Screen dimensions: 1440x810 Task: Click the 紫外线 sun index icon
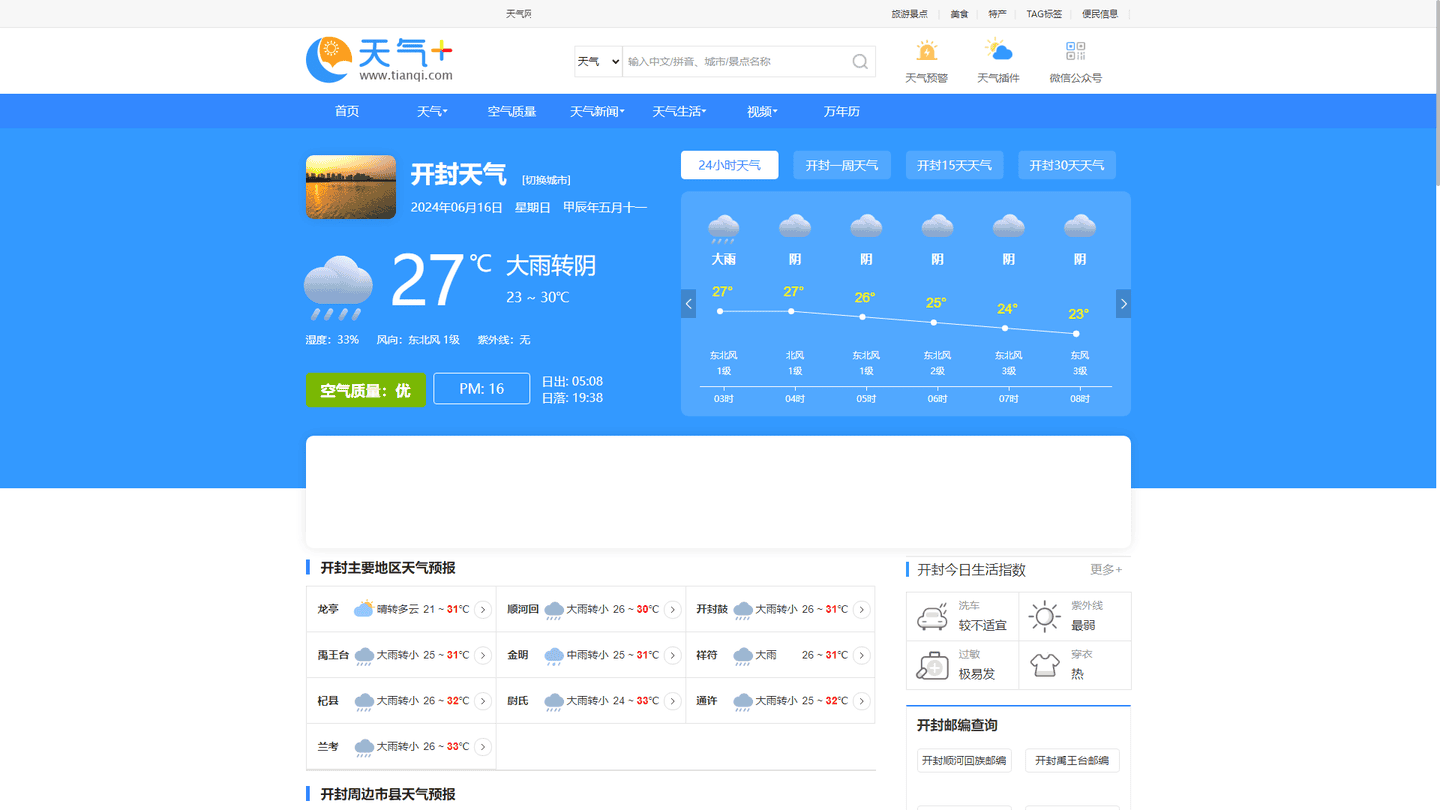(1044, 617)
